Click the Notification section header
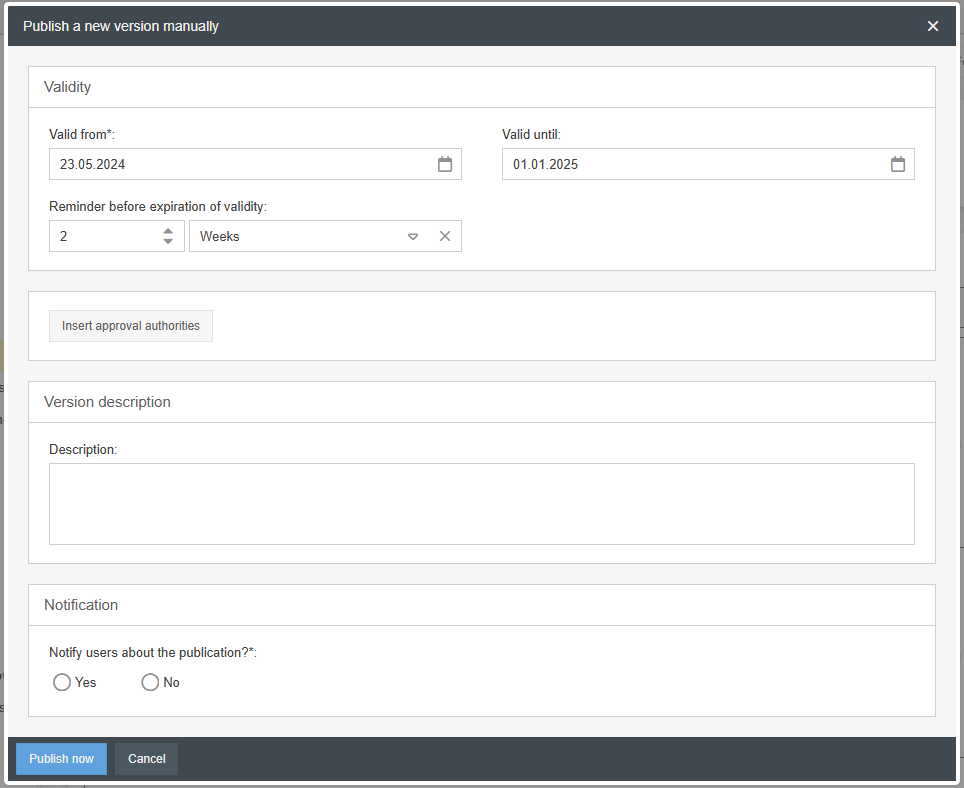The image size is (964, 788). [81, 605]
